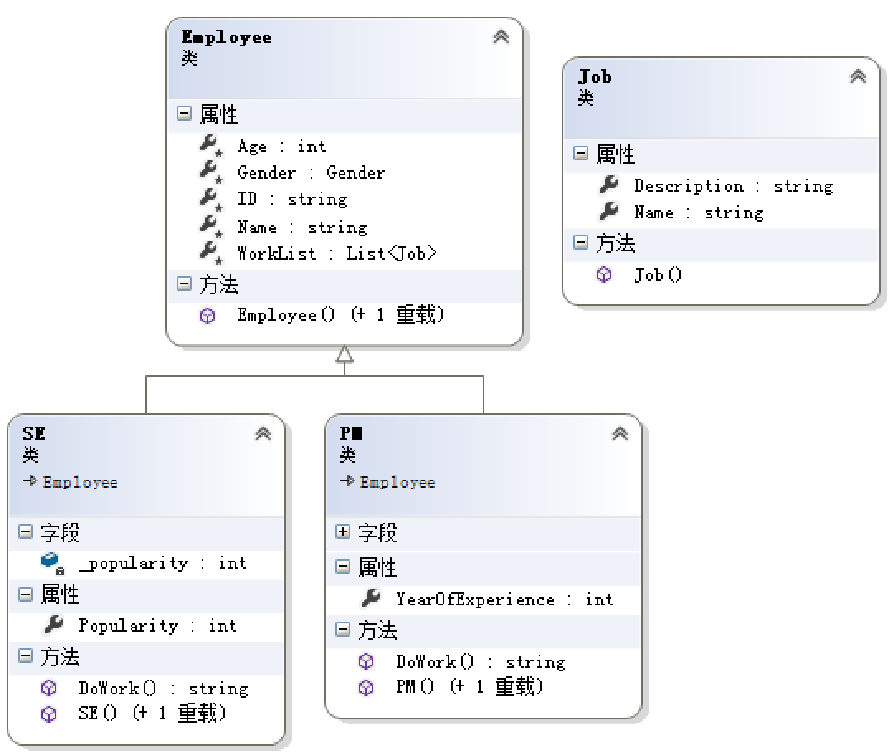Click the wrench icon beside Age property
The width and height of the screenshot is (890, 754).
pos(210,146)
